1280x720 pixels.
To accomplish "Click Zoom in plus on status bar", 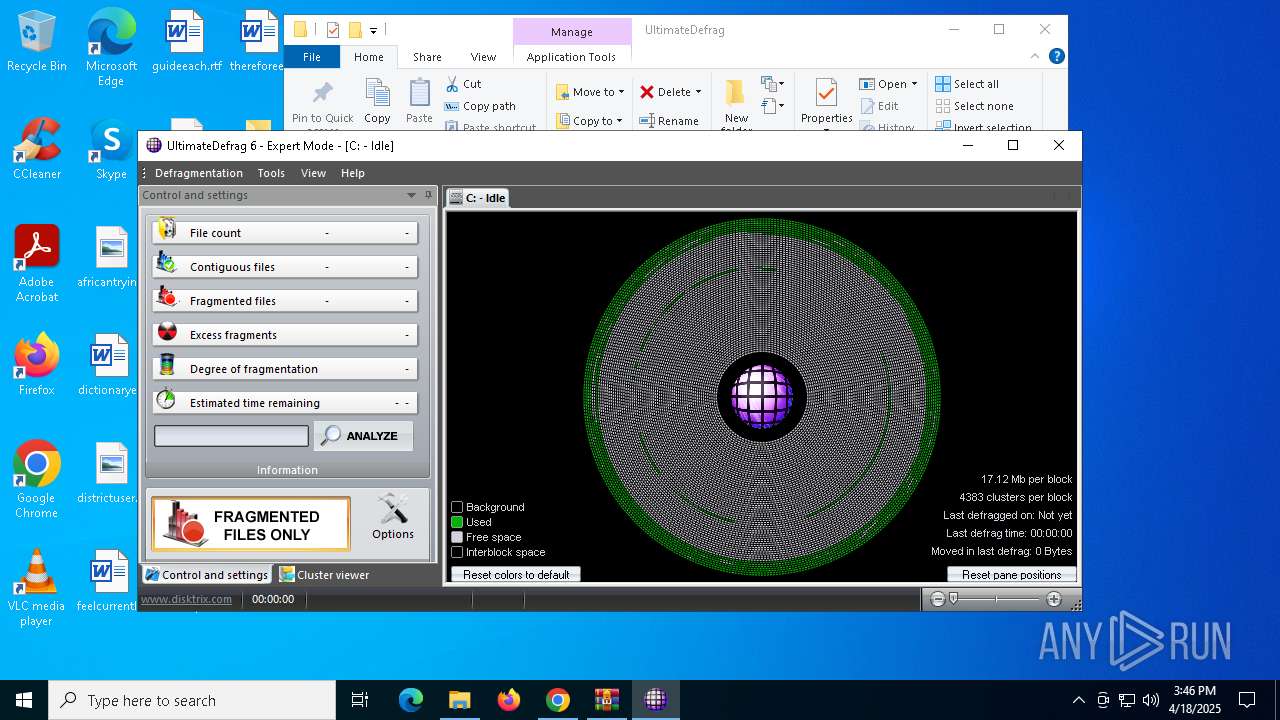I will click(x=1053, y=599).
